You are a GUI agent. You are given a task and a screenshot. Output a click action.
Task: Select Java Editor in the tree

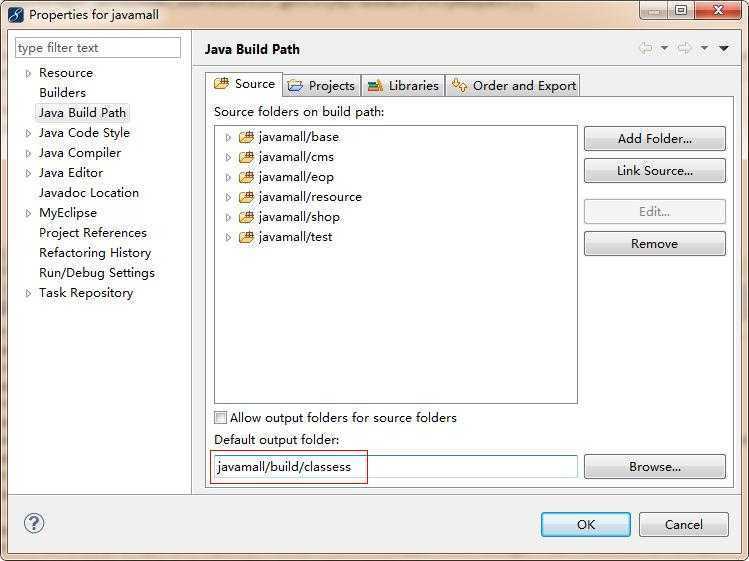click(71, 173)
